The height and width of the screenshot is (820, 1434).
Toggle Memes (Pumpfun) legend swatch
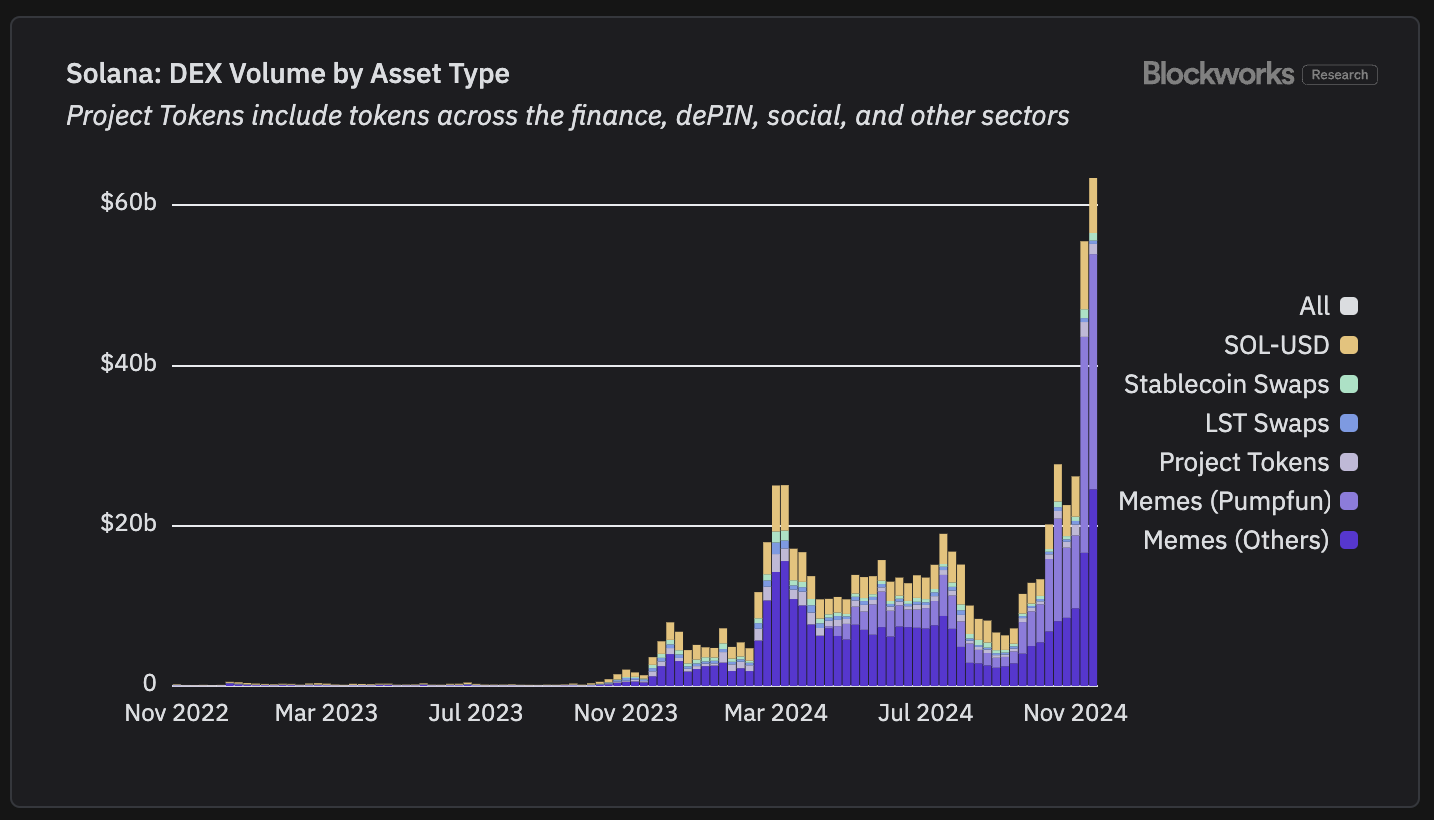click(1349, 502)
